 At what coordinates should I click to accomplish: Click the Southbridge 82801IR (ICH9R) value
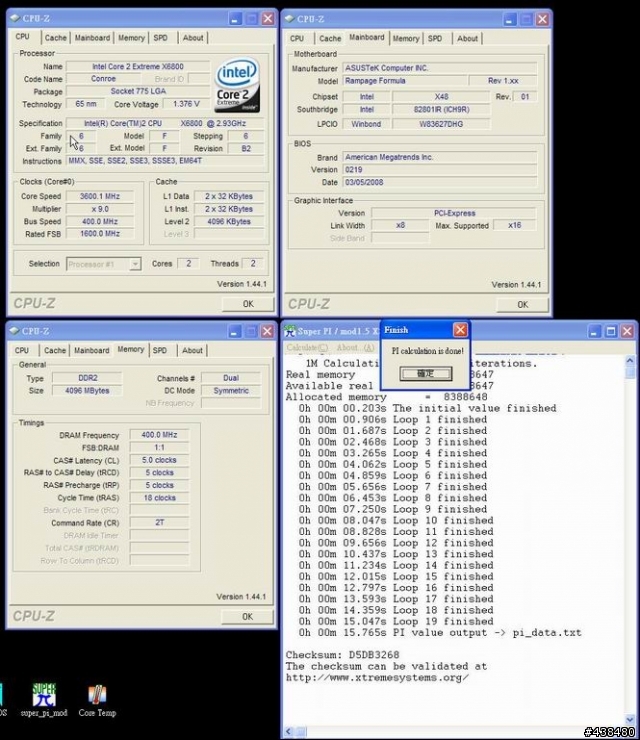[441, 109]
